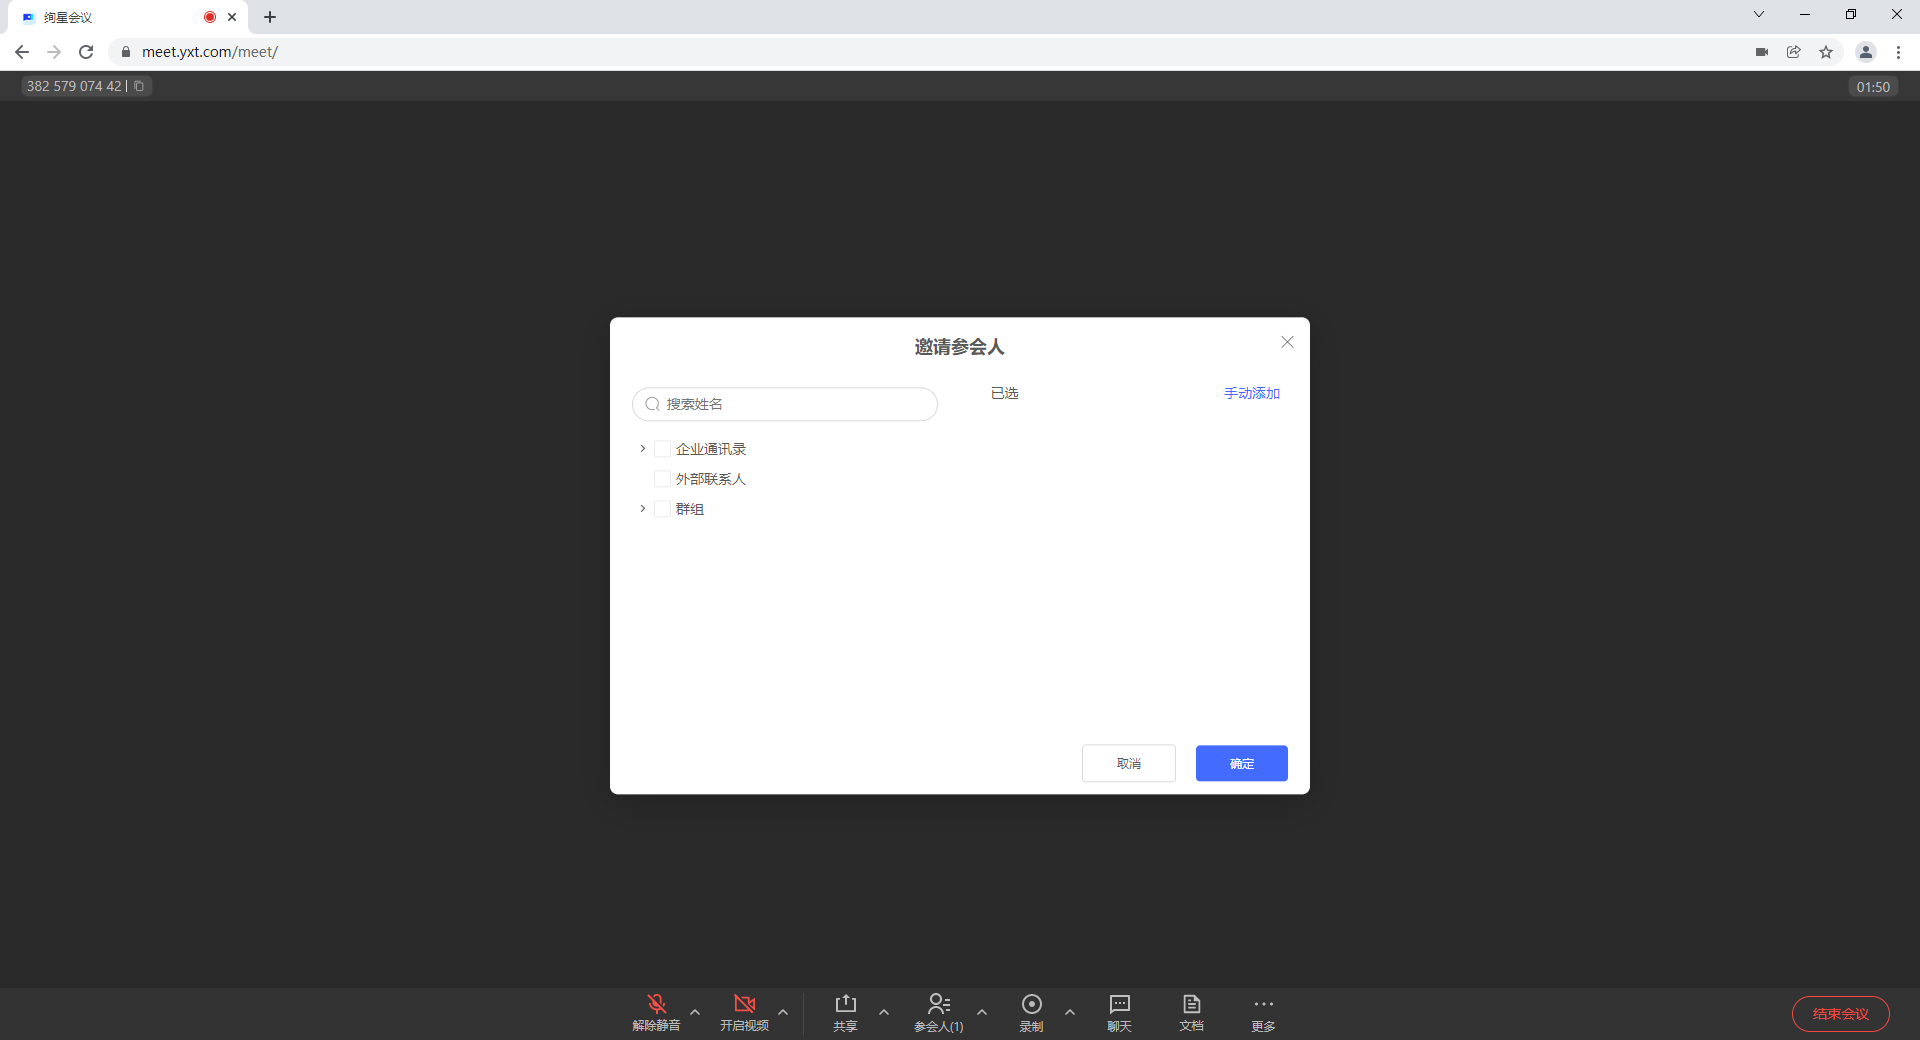Click the 取消 button
The height and width of the screenshot is (1040, 1920).
[x=1128, y=764]
